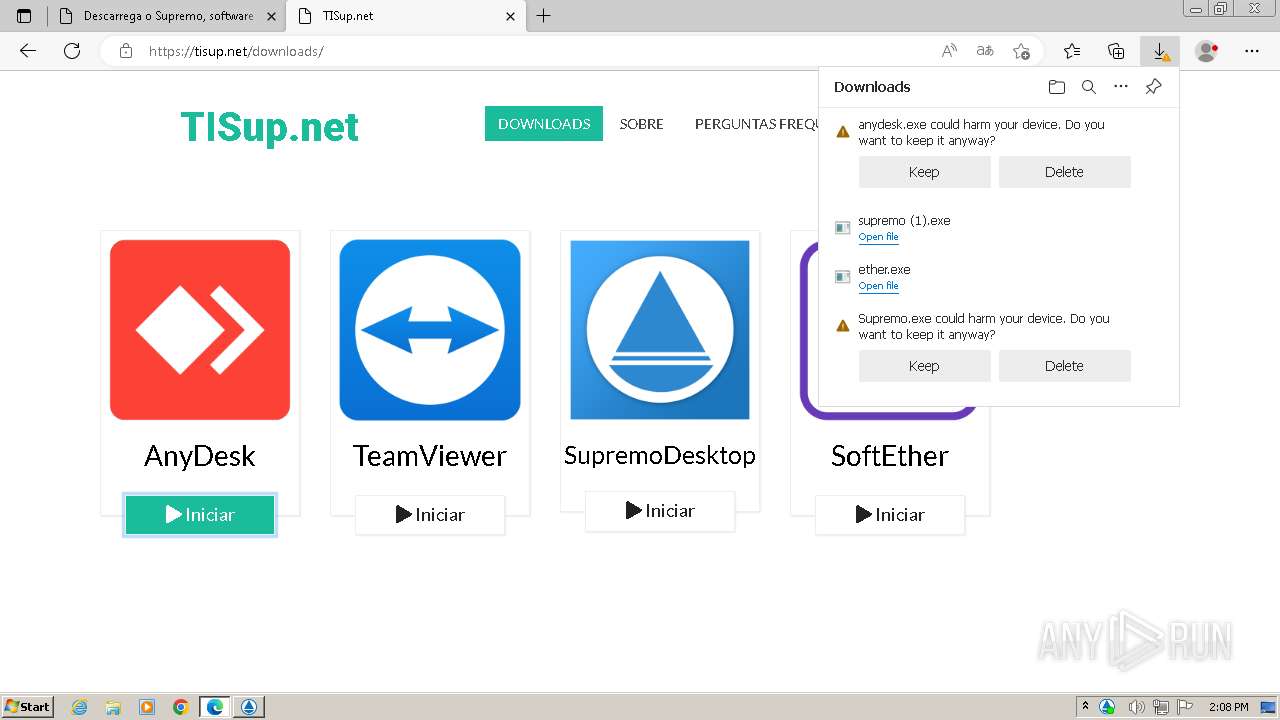Screen dimensions: 1280x720
Task: Launch Internet Explorer from the taskbar
Action: (x=80, y=707)
